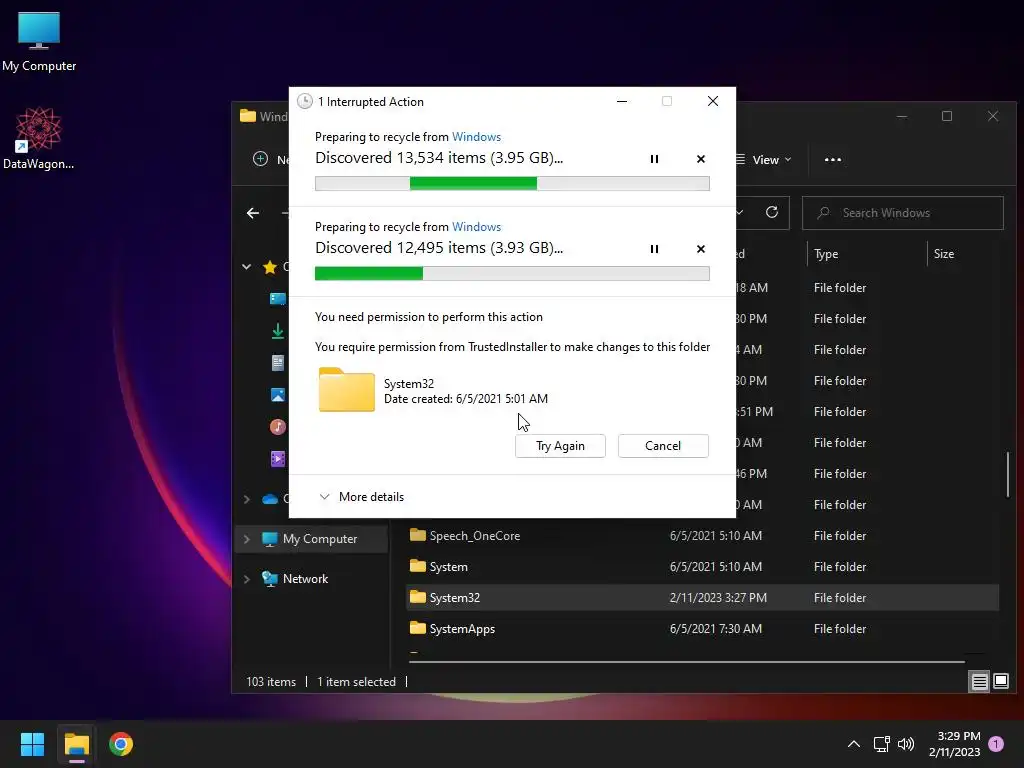Expand the My Computer tree node
1024x768 pixels.
tap(246, 539)
